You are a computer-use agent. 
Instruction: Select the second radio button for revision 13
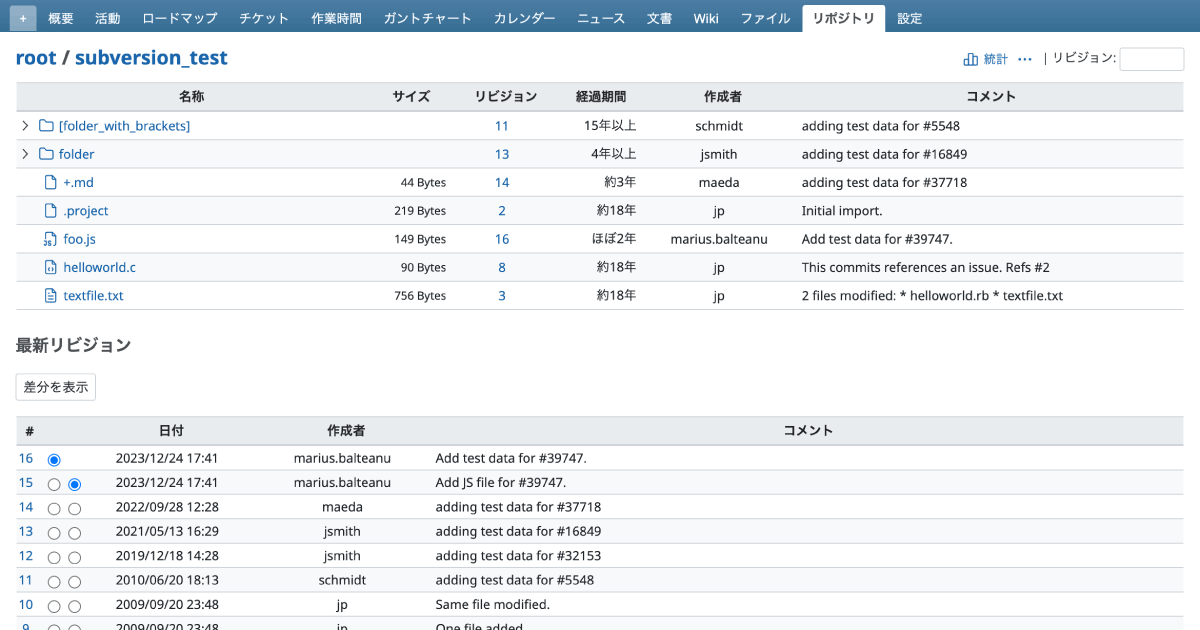pyautogui.click(x=74, y=532)
